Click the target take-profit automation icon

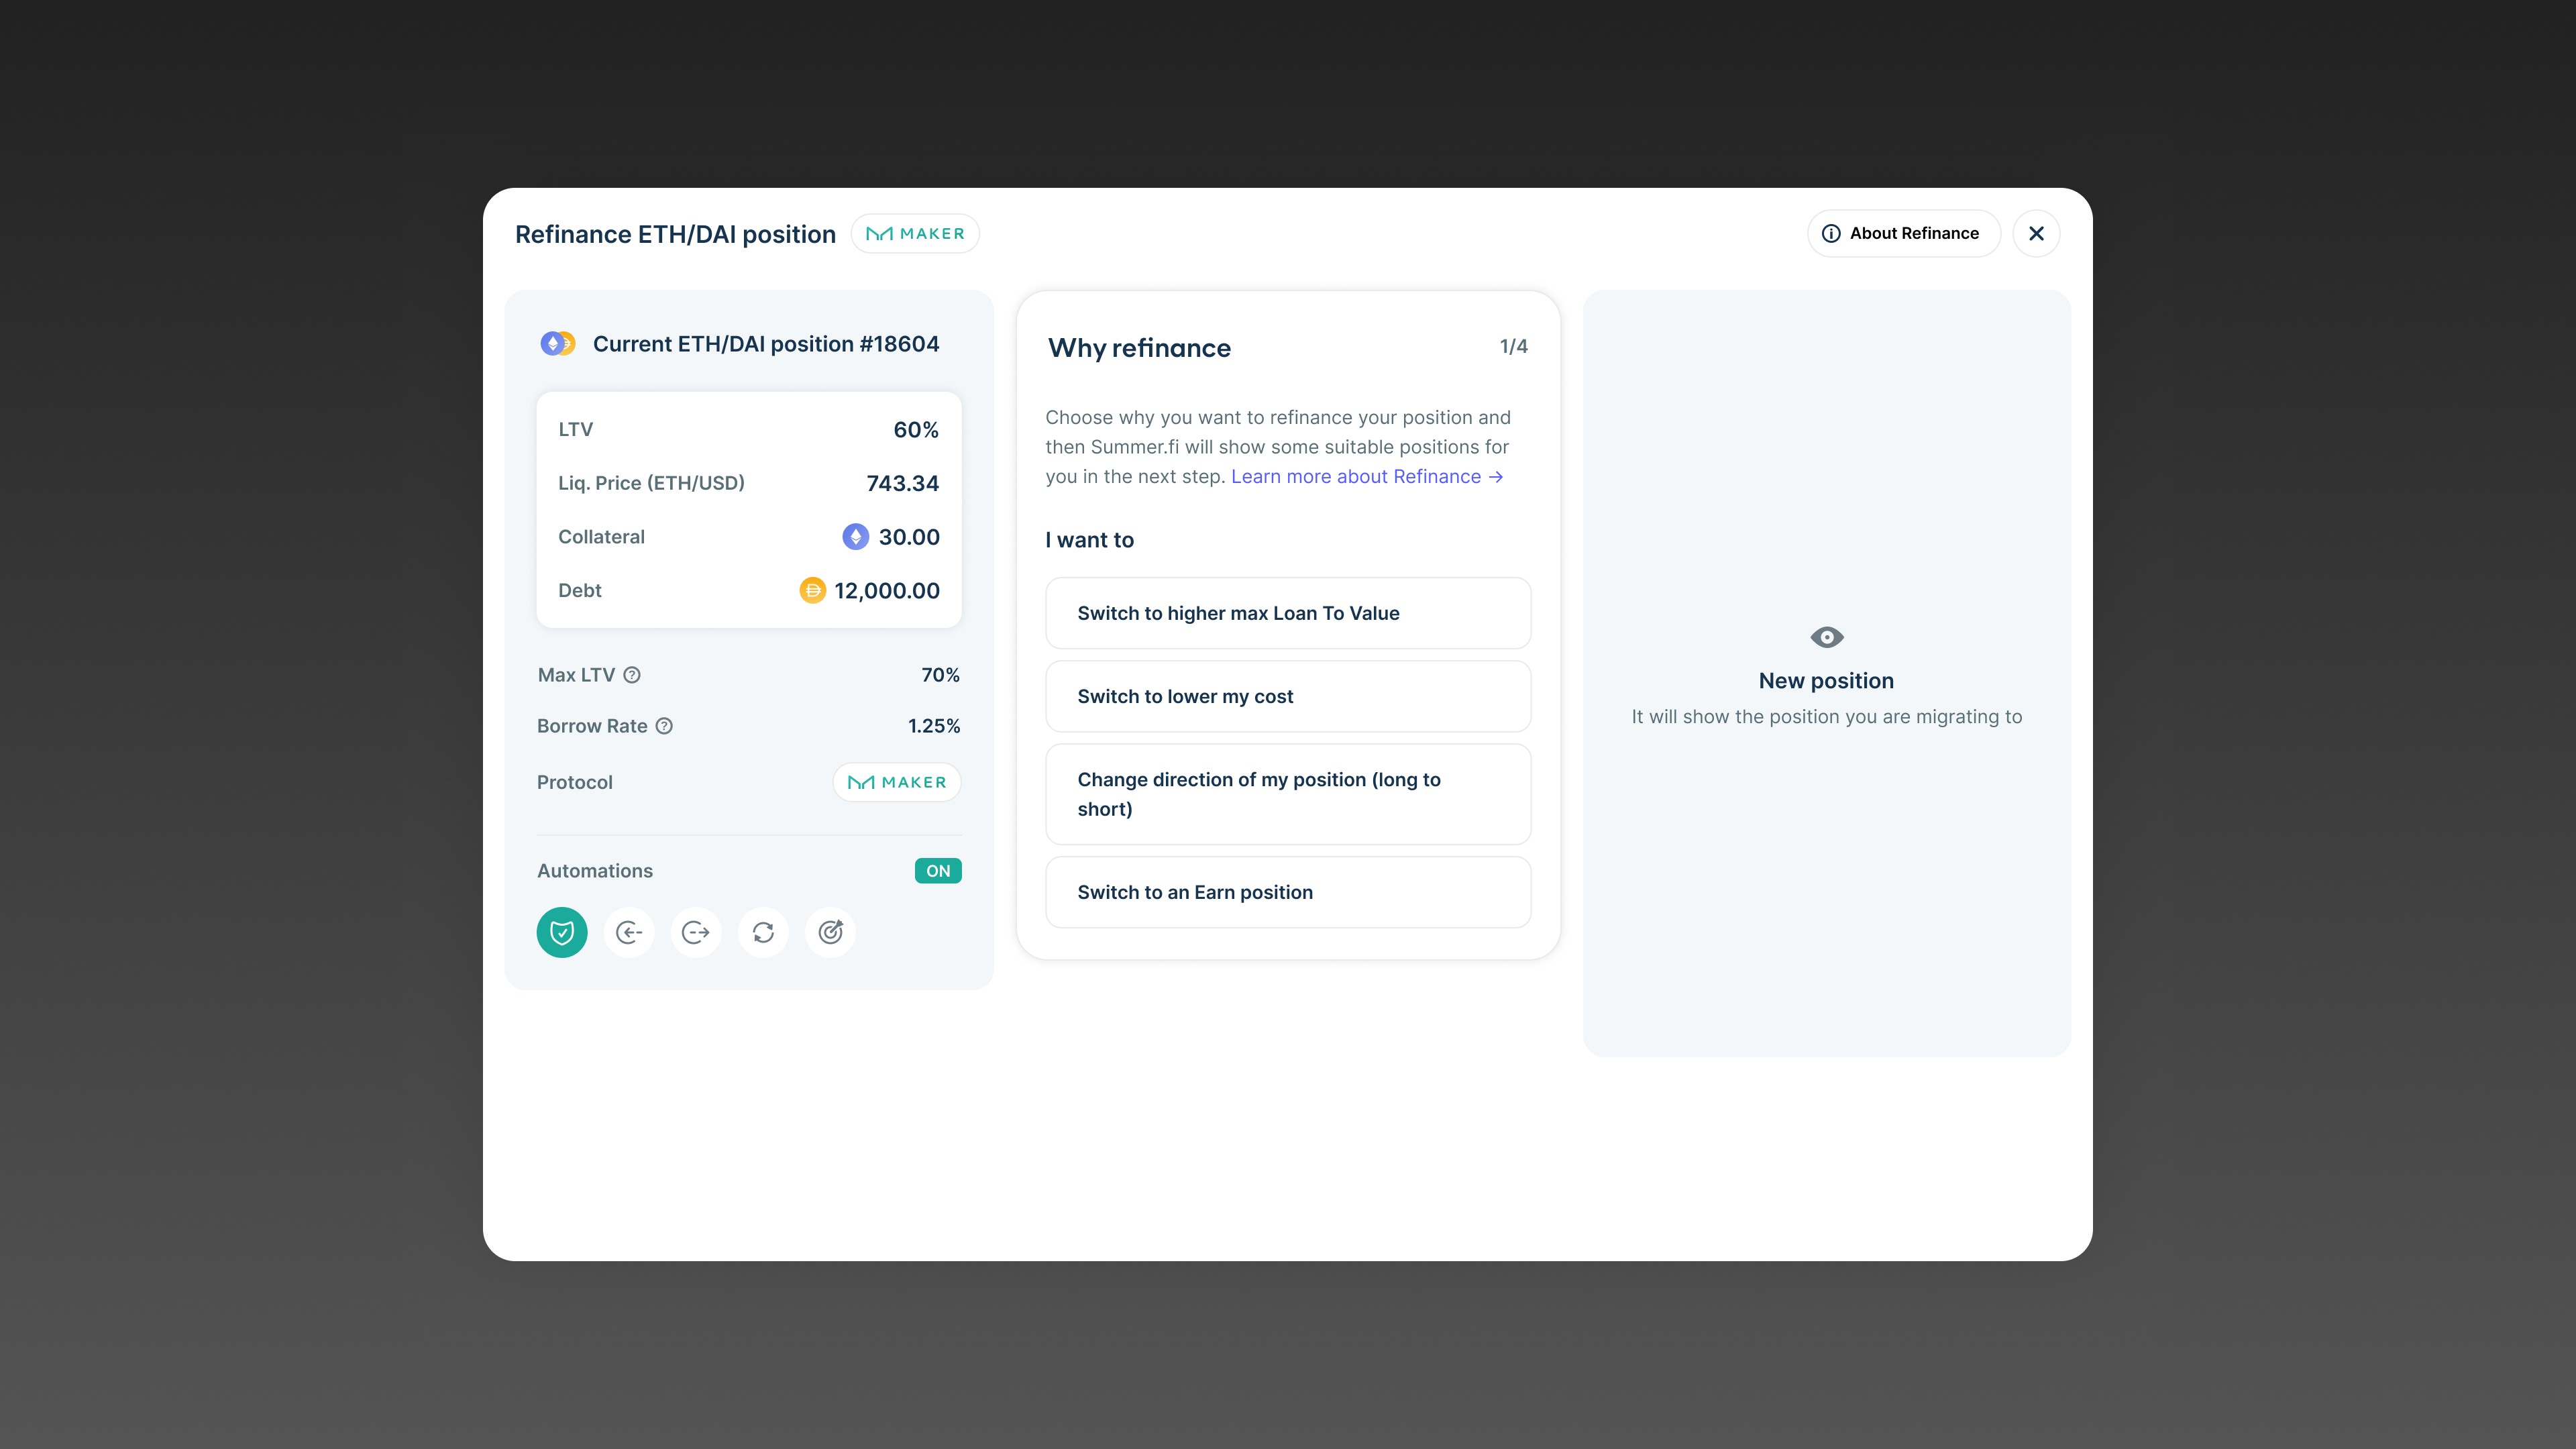(x=830, y=932)
